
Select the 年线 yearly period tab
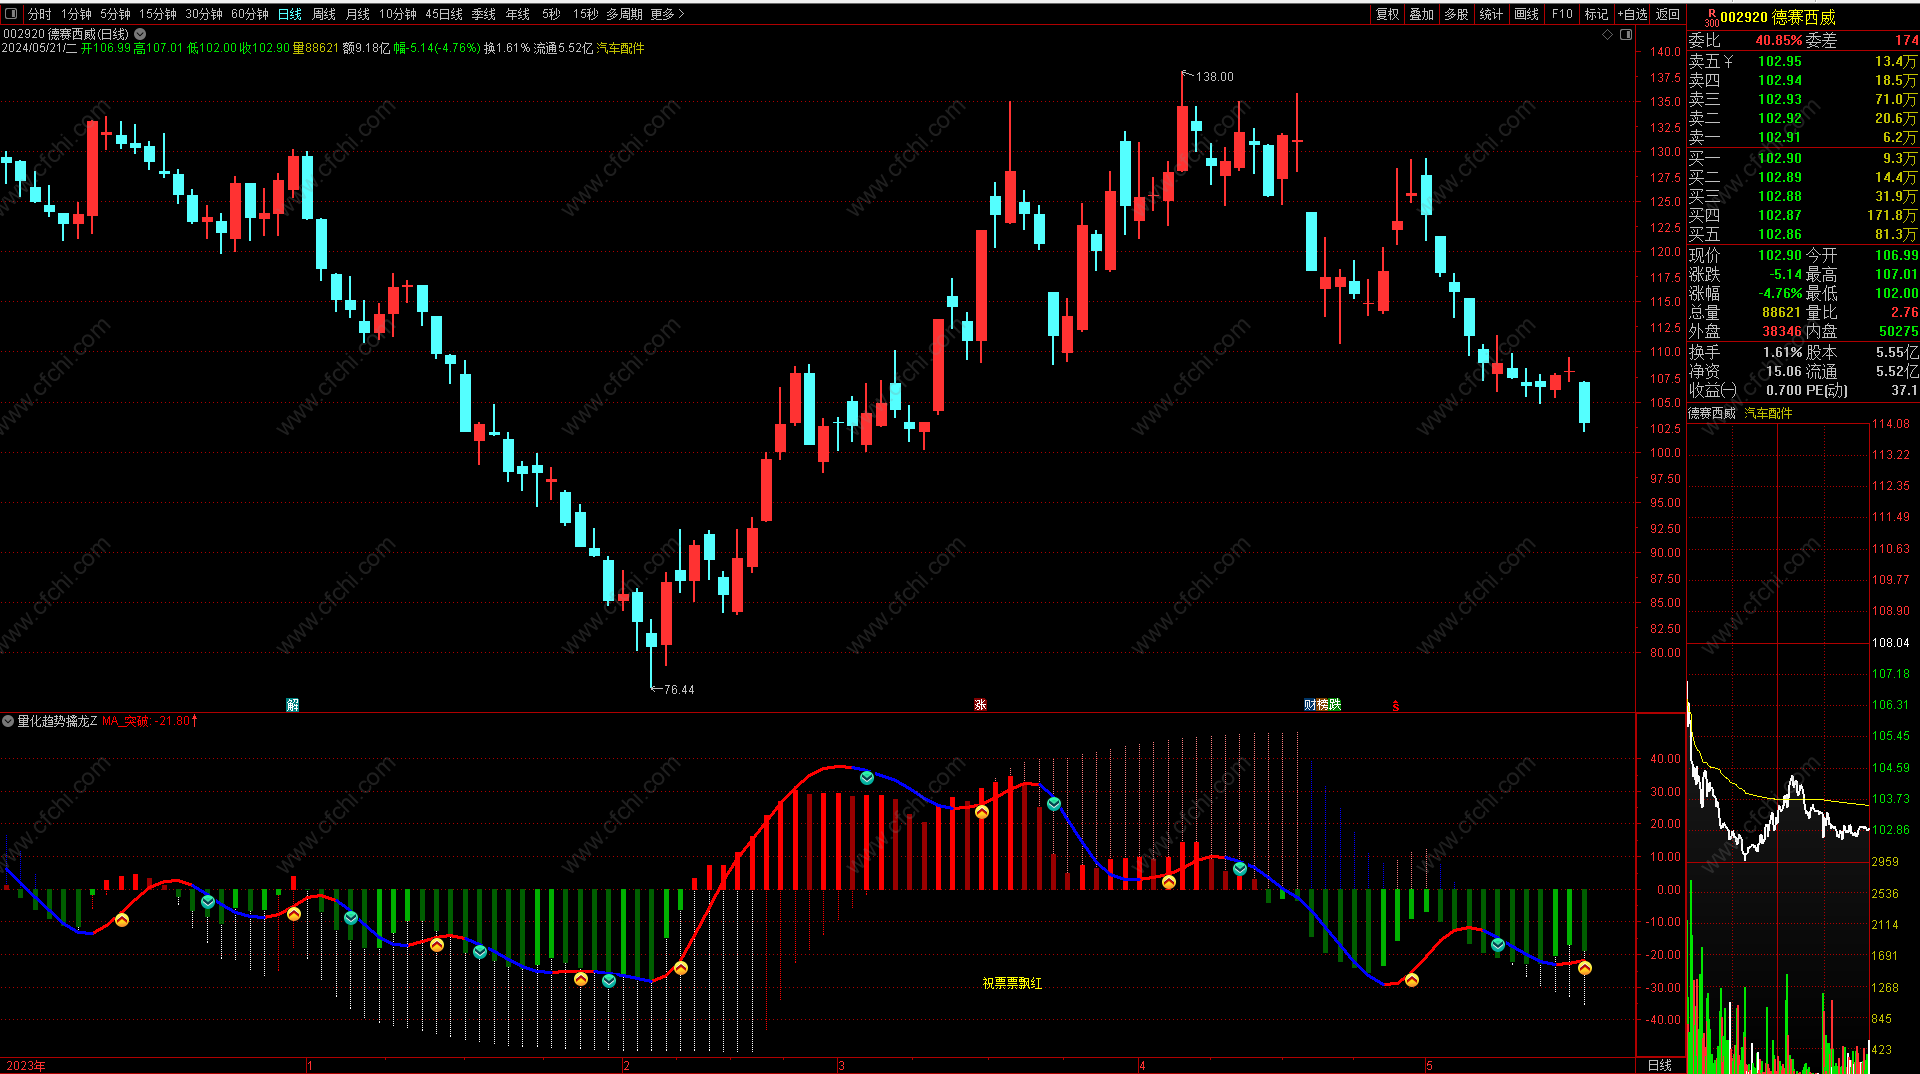518,14
